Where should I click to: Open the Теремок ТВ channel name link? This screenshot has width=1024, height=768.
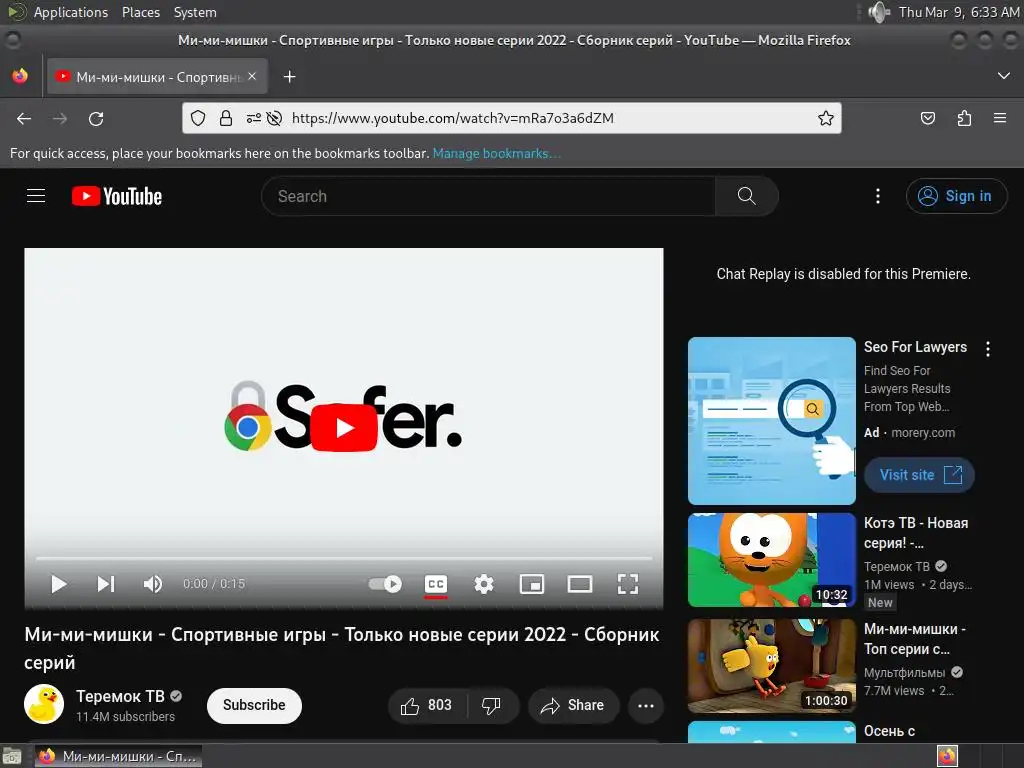coord(120,696)
